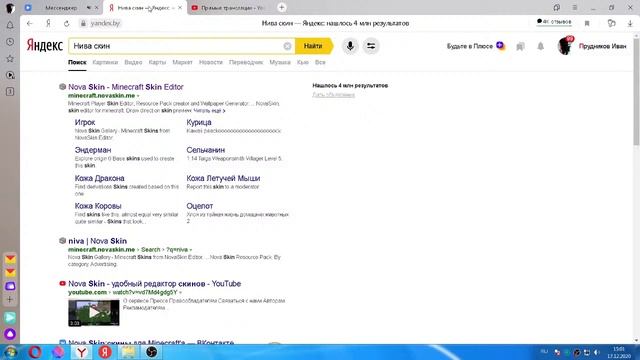Open OBS Studio from taskbar
This screenshot has height=360, width=640.
click(x=151, y=352)
